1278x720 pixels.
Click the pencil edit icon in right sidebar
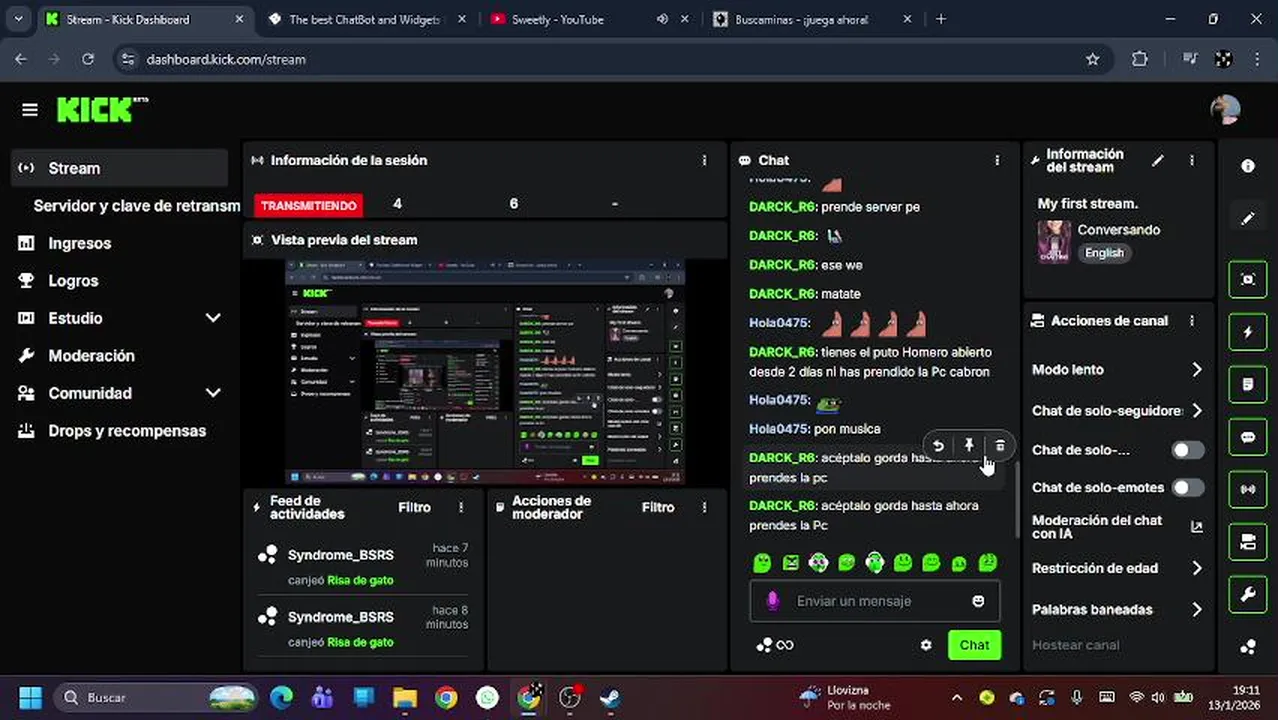click(x=1247, y=218)
